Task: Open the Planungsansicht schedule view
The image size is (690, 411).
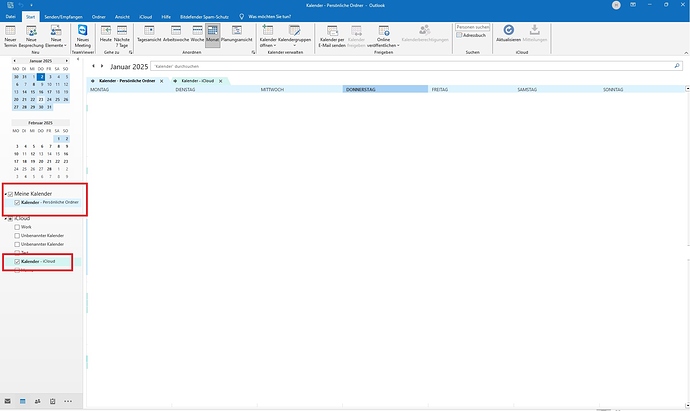Action: (237, 34)
